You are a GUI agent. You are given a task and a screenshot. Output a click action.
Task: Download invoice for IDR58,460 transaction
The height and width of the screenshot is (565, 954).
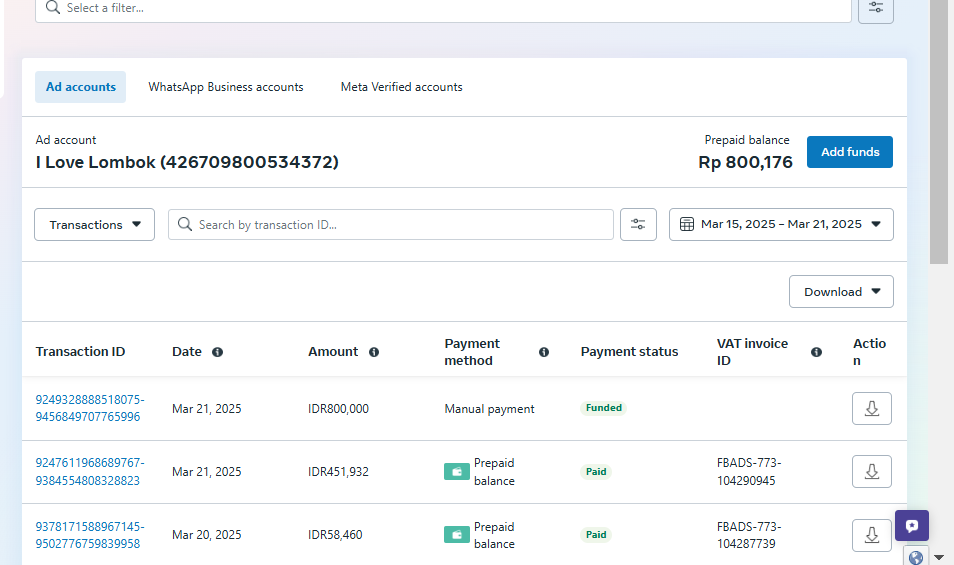[x=871, y=535]
